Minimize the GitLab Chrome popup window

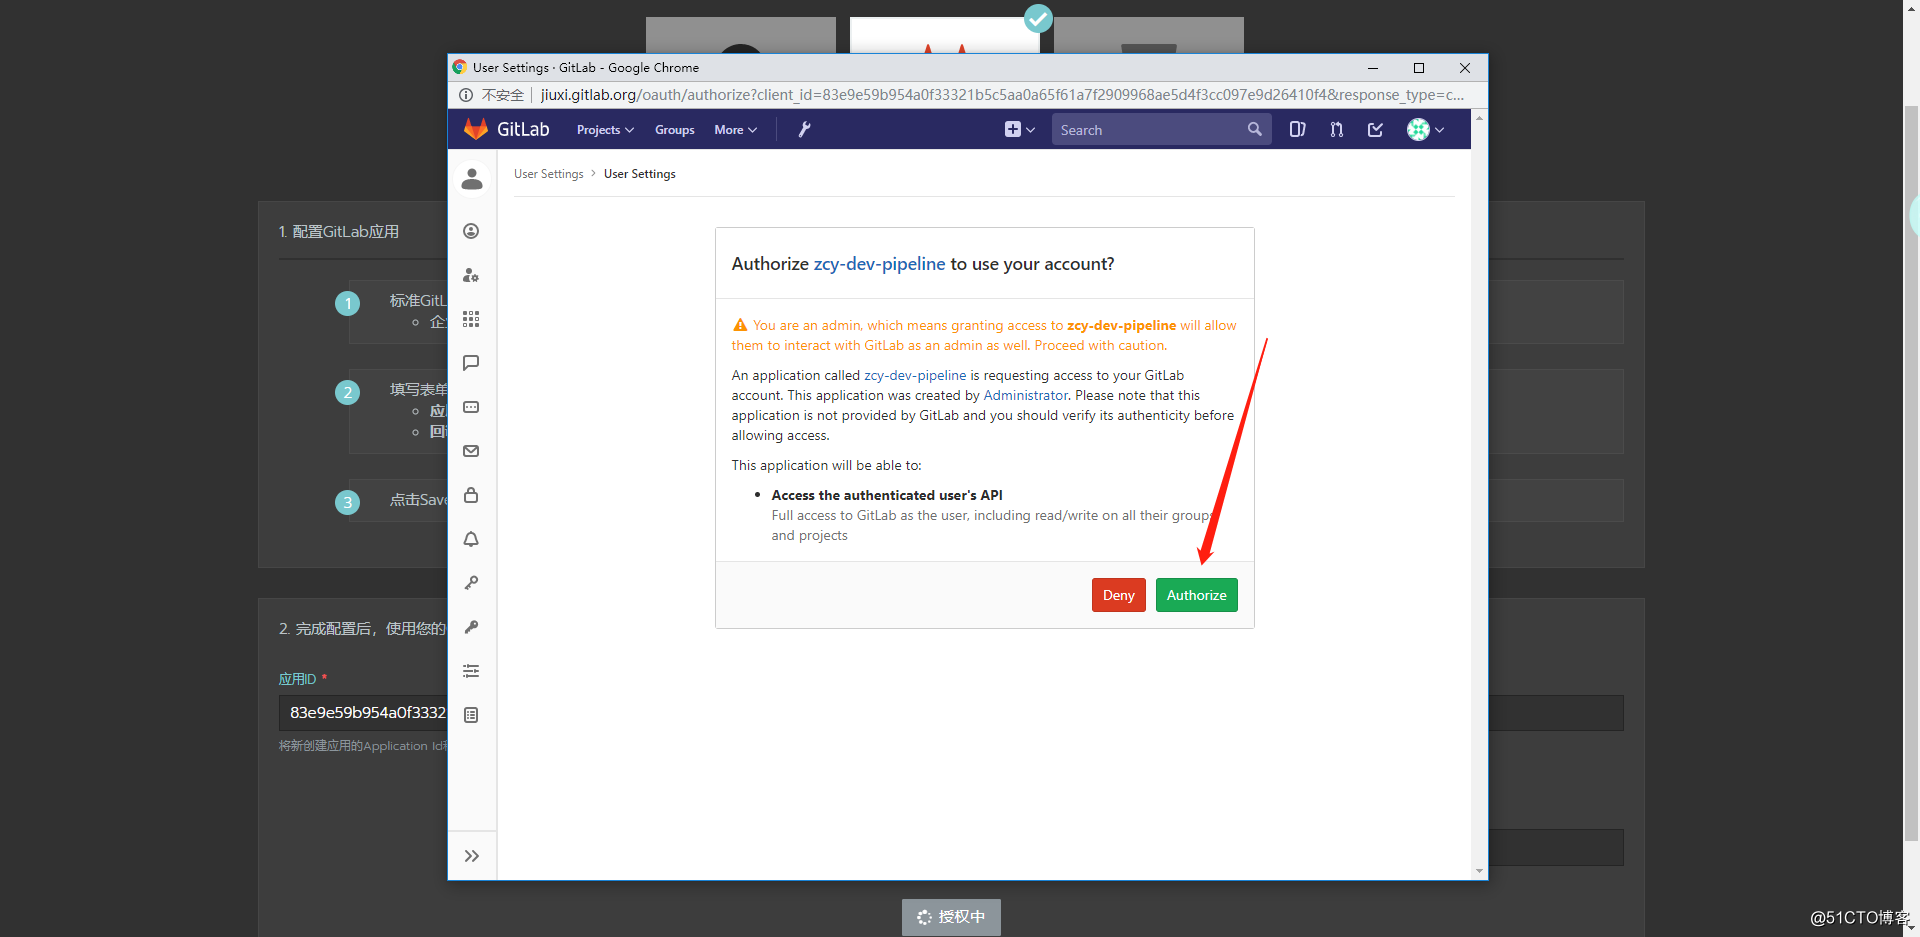(x=1373, y=68)
